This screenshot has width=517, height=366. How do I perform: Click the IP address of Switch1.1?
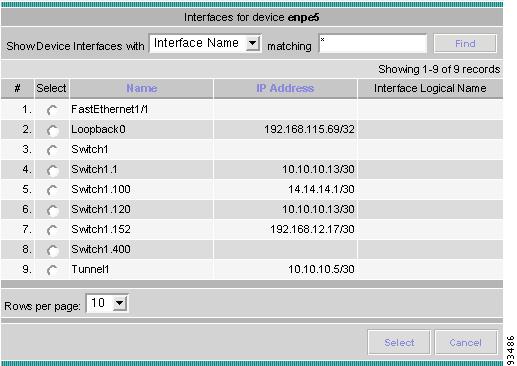[x=318, y=169]
